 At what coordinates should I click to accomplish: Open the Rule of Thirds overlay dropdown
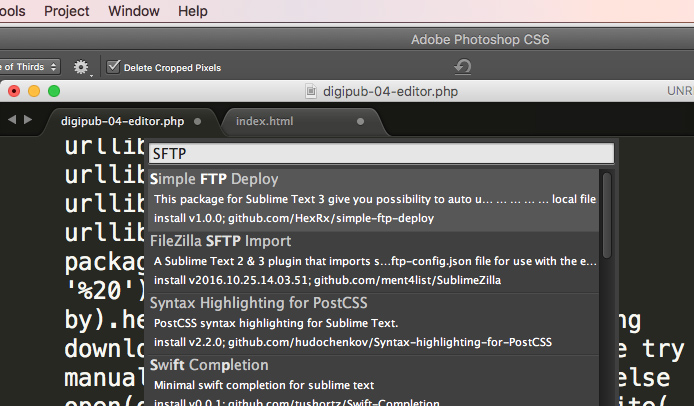tap(30, 67)
